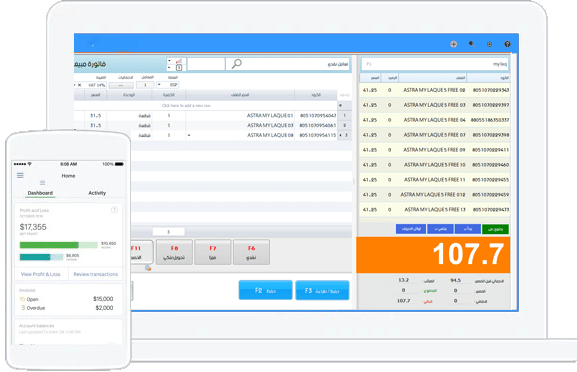Click the leftmost blue filter button above total
Screen dimensions: 577x372
click(411, 229)
